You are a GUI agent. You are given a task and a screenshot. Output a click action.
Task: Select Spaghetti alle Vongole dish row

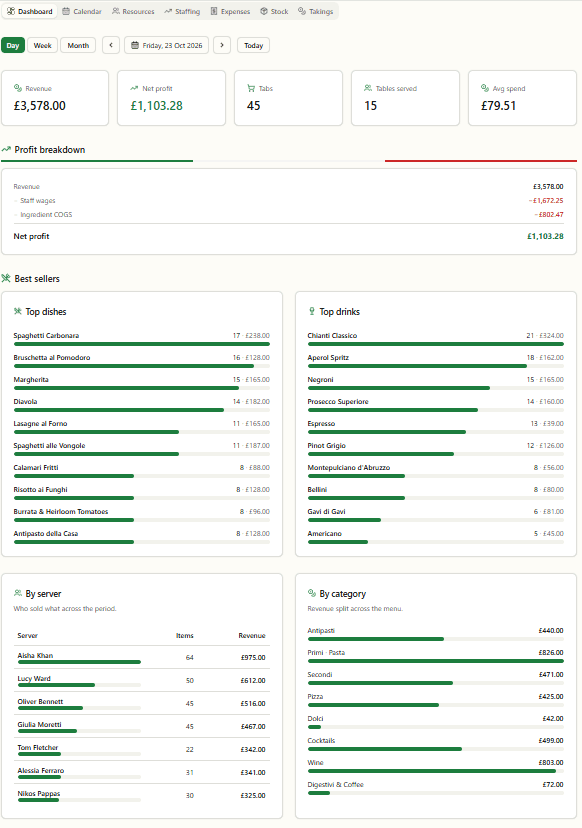coord(142,449)
